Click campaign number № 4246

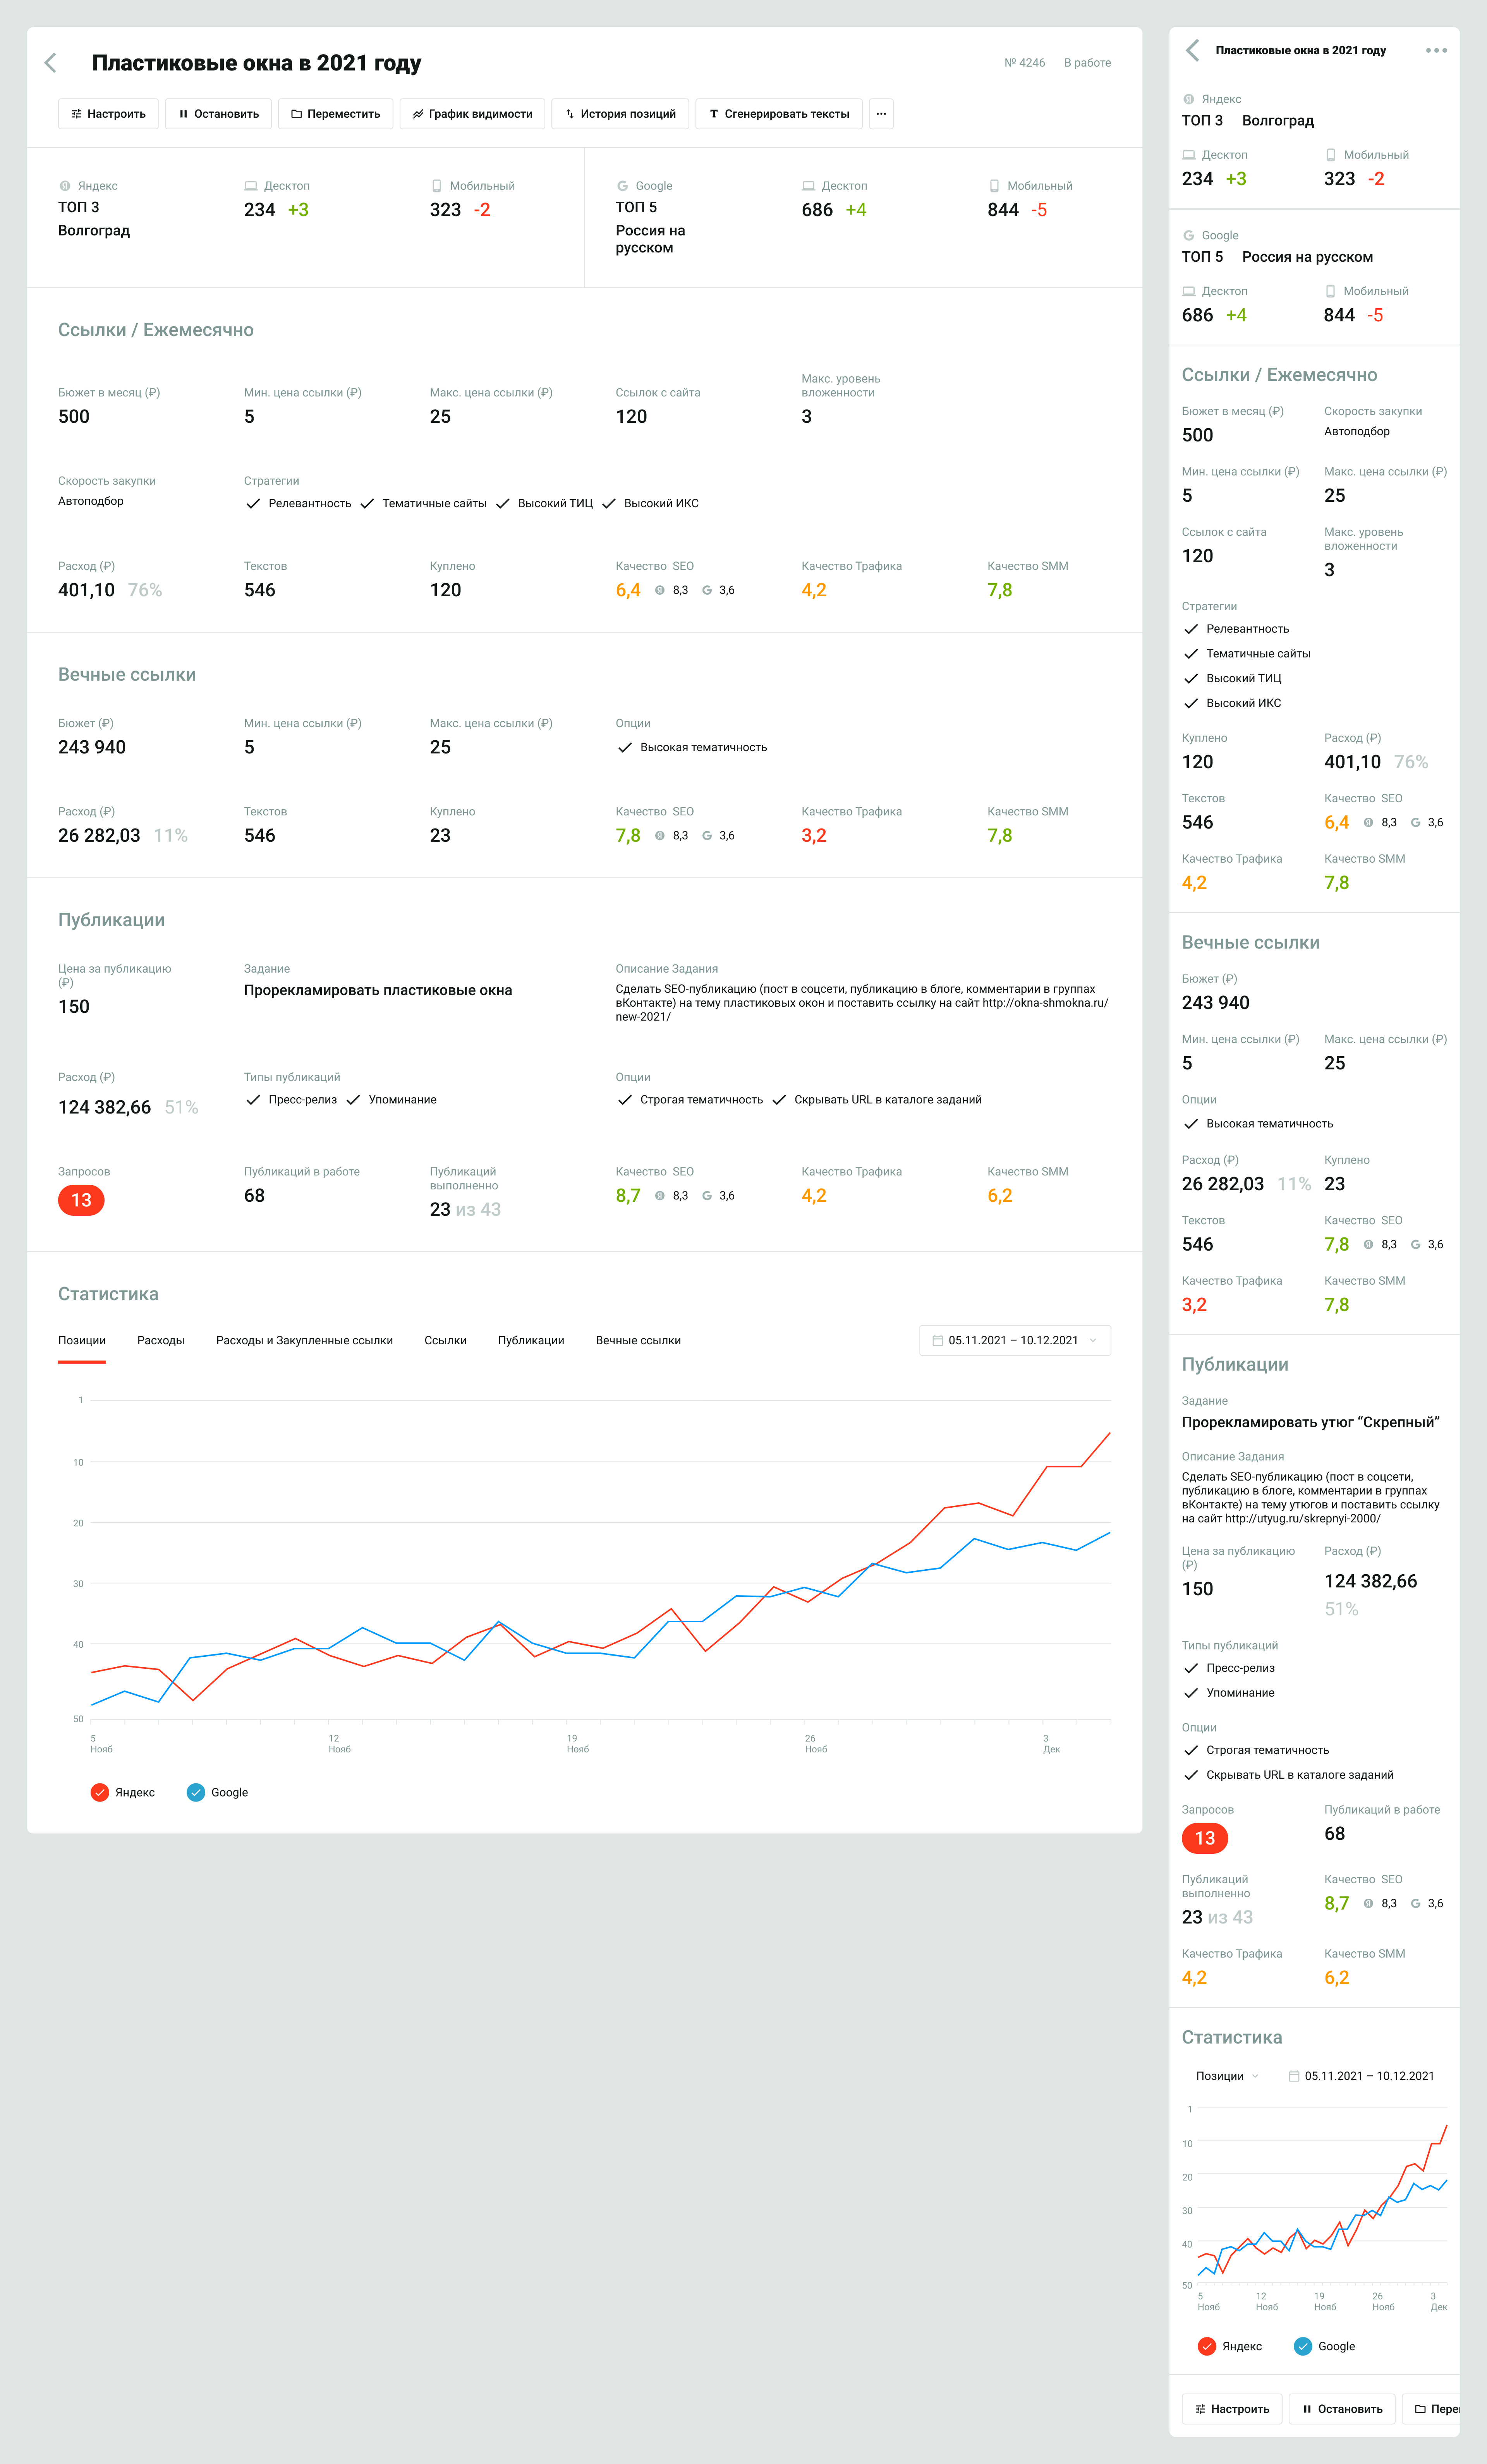[1025, 63]
